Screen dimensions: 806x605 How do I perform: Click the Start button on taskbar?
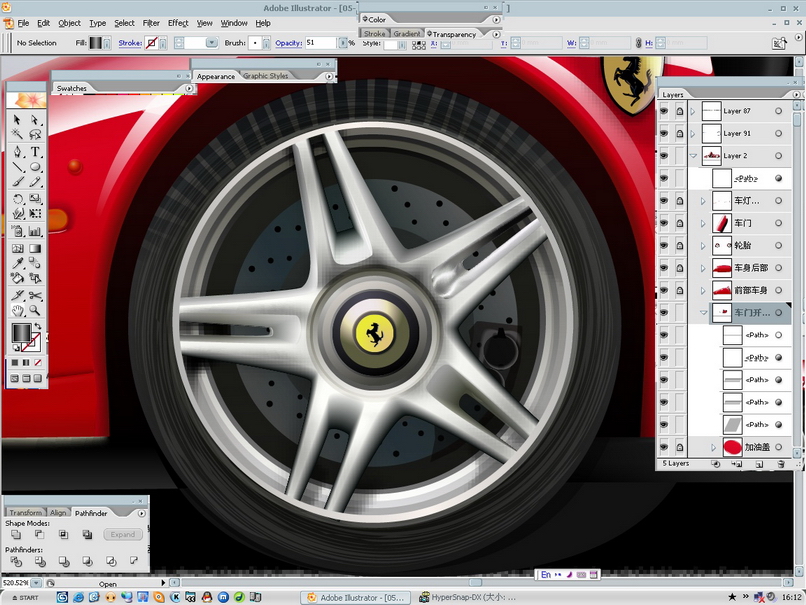pos(26,597)
